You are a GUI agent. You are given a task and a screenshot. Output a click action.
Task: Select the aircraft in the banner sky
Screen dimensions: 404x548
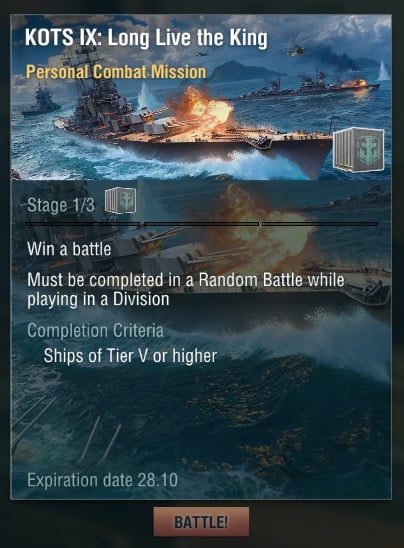pyautogui.click(x=295, y=50)
